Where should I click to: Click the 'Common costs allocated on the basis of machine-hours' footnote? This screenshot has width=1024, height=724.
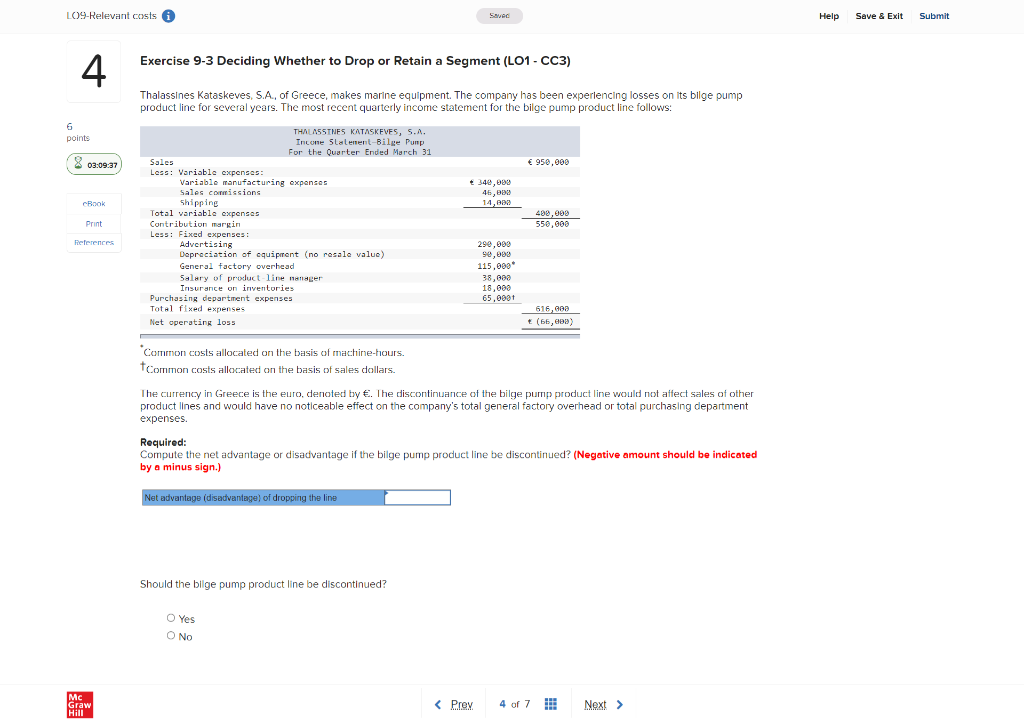(274, 353)
